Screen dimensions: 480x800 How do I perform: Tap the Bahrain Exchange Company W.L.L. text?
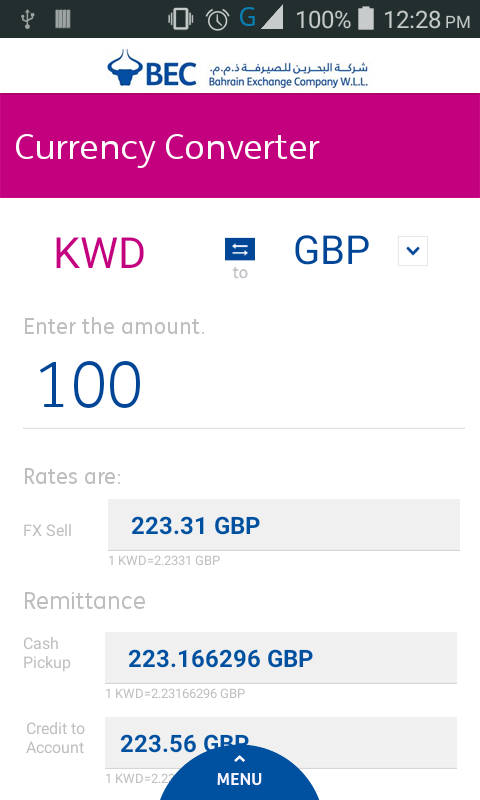coord(288,82)
